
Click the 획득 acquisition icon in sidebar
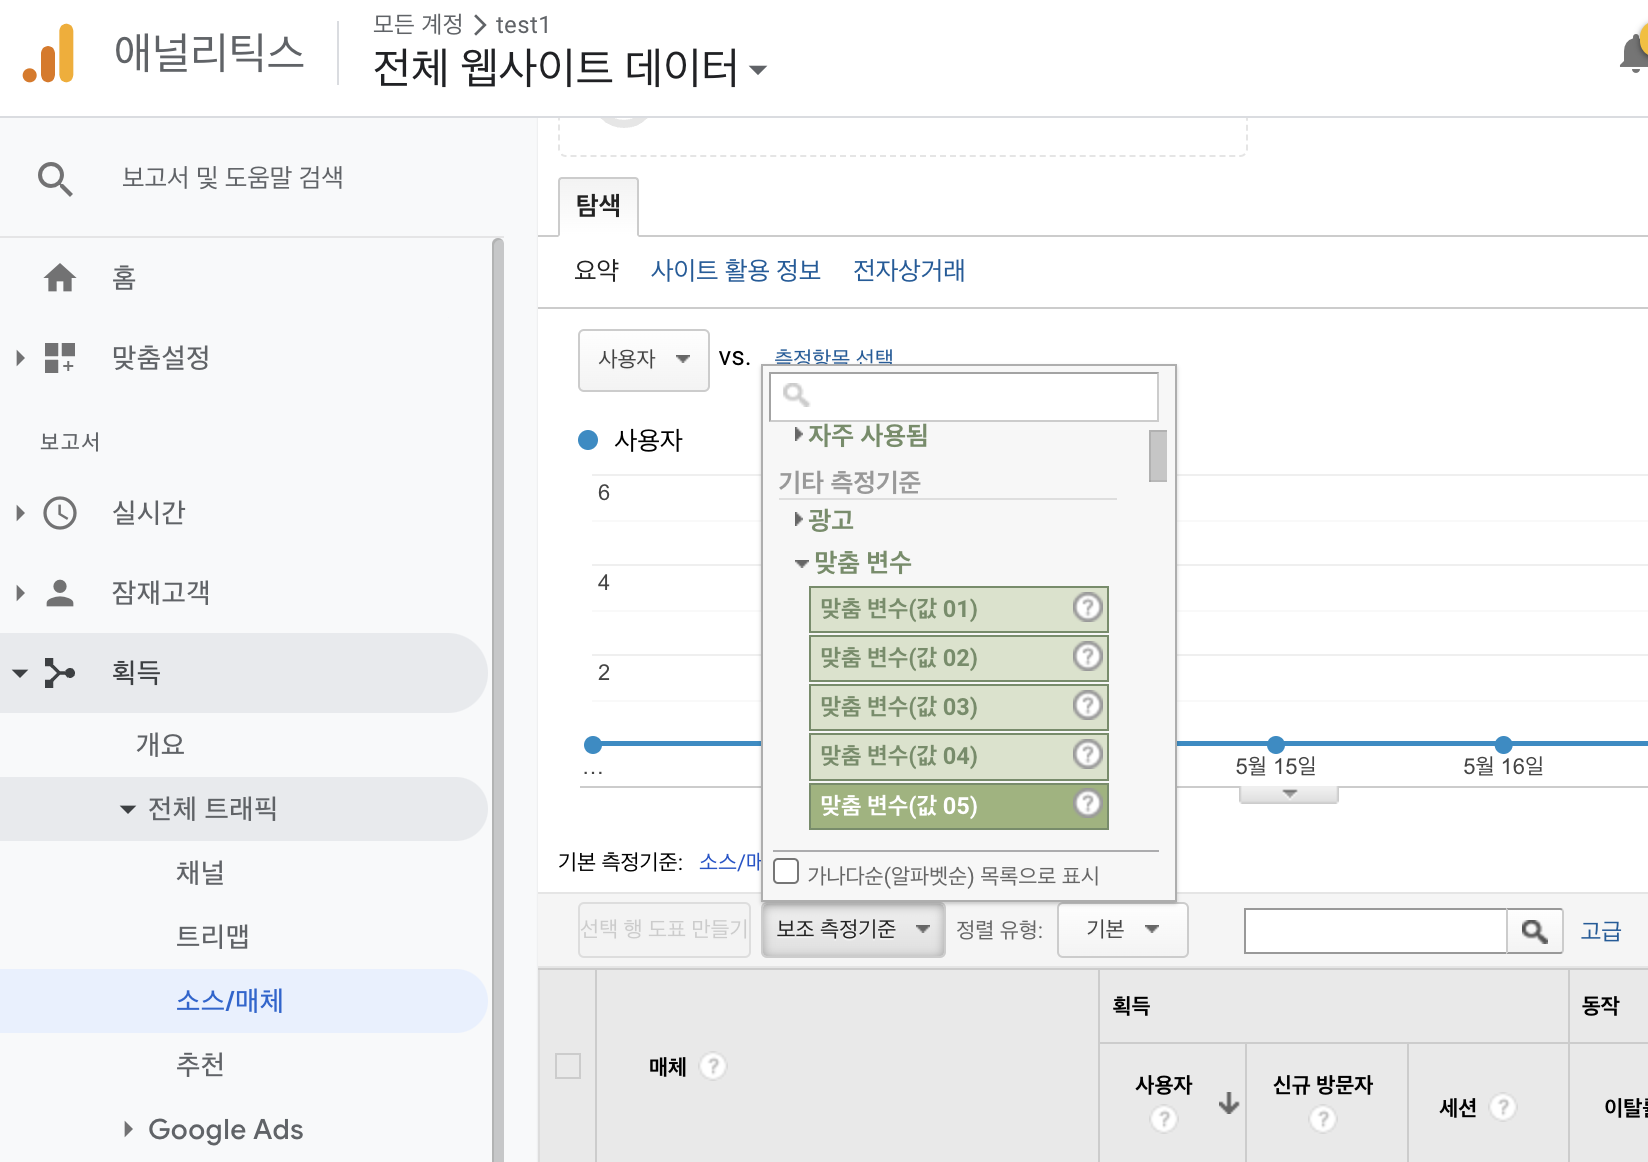pos(60,672)
